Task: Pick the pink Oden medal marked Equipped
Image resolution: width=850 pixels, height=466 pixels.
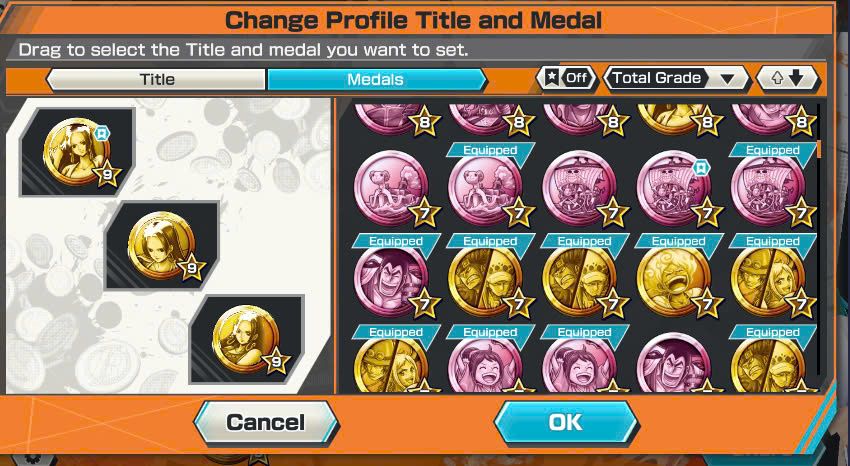Action: click(x=391, y=281)
